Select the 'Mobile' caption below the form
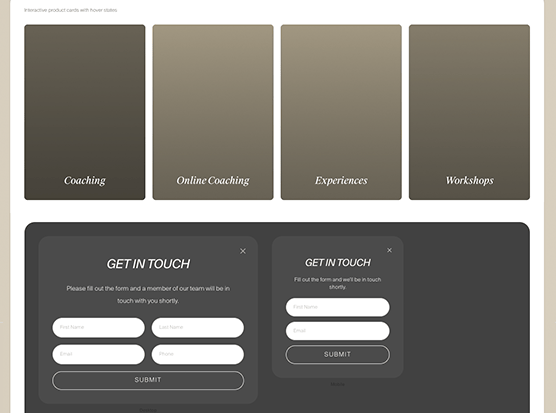Viewport: 556px width, 413px height. [338, 384]
